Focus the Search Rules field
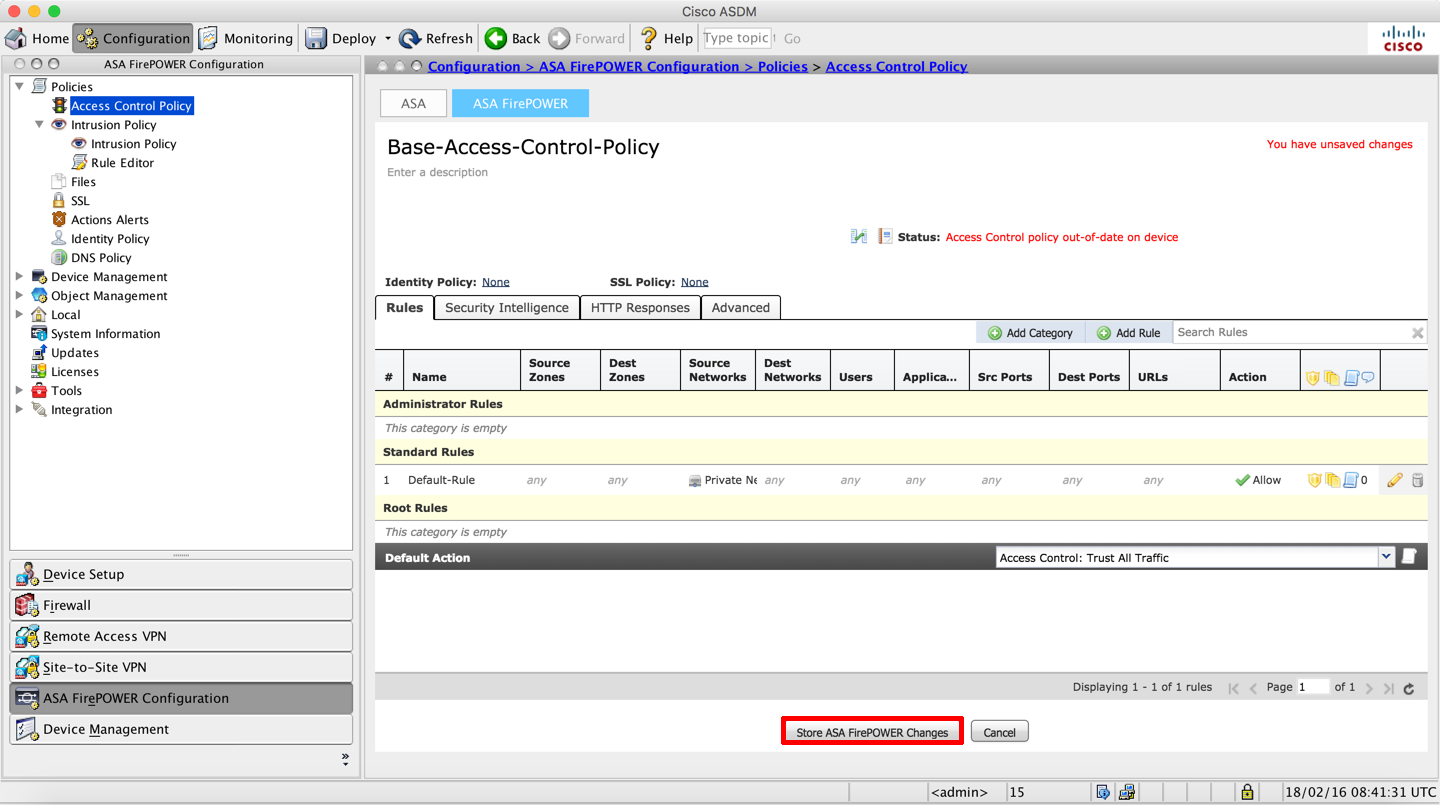The height and width of the screenshot is (805, 1440). (x=1290, y=332)
